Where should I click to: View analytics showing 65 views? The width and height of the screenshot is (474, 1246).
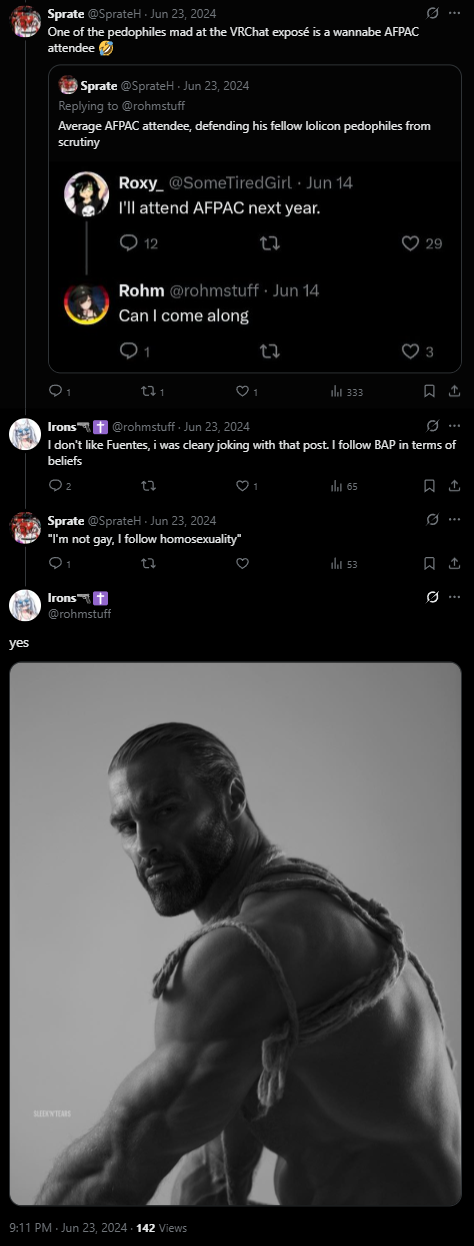click(344, 486)
